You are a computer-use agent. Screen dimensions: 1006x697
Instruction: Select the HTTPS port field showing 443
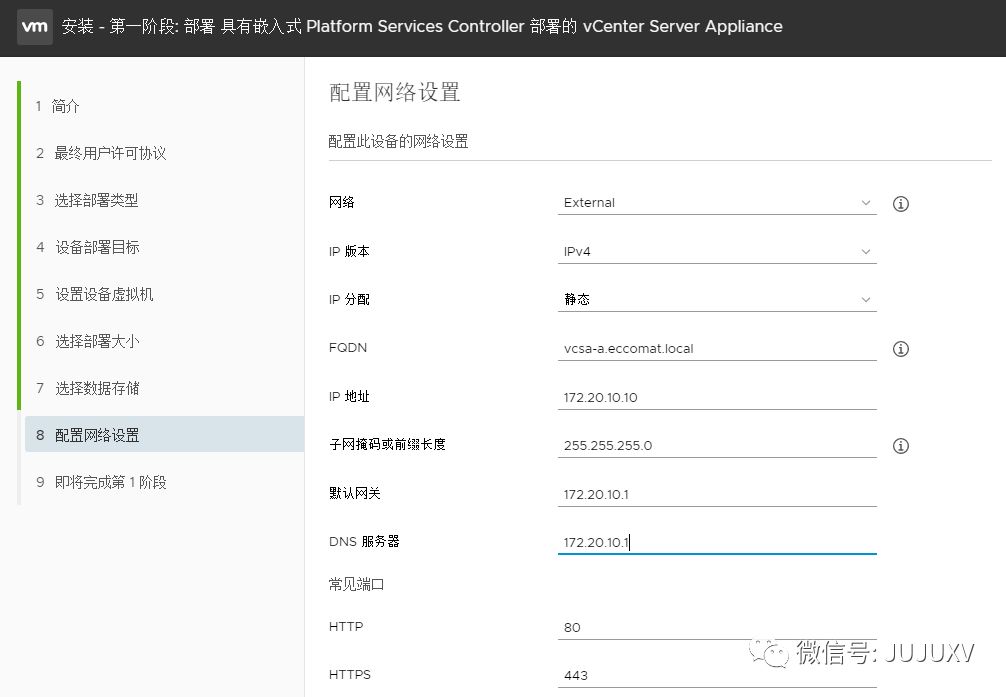(x=717, y=675)
